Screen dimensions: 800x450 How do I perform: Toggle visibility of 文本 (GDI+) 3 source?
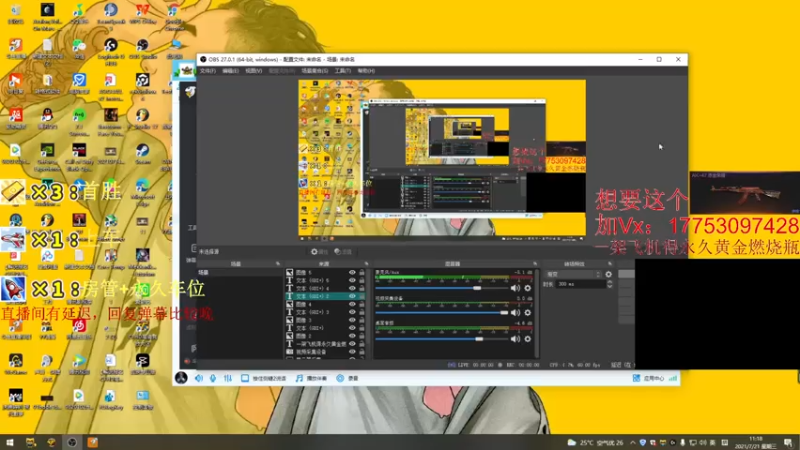[x=352, y=312]
